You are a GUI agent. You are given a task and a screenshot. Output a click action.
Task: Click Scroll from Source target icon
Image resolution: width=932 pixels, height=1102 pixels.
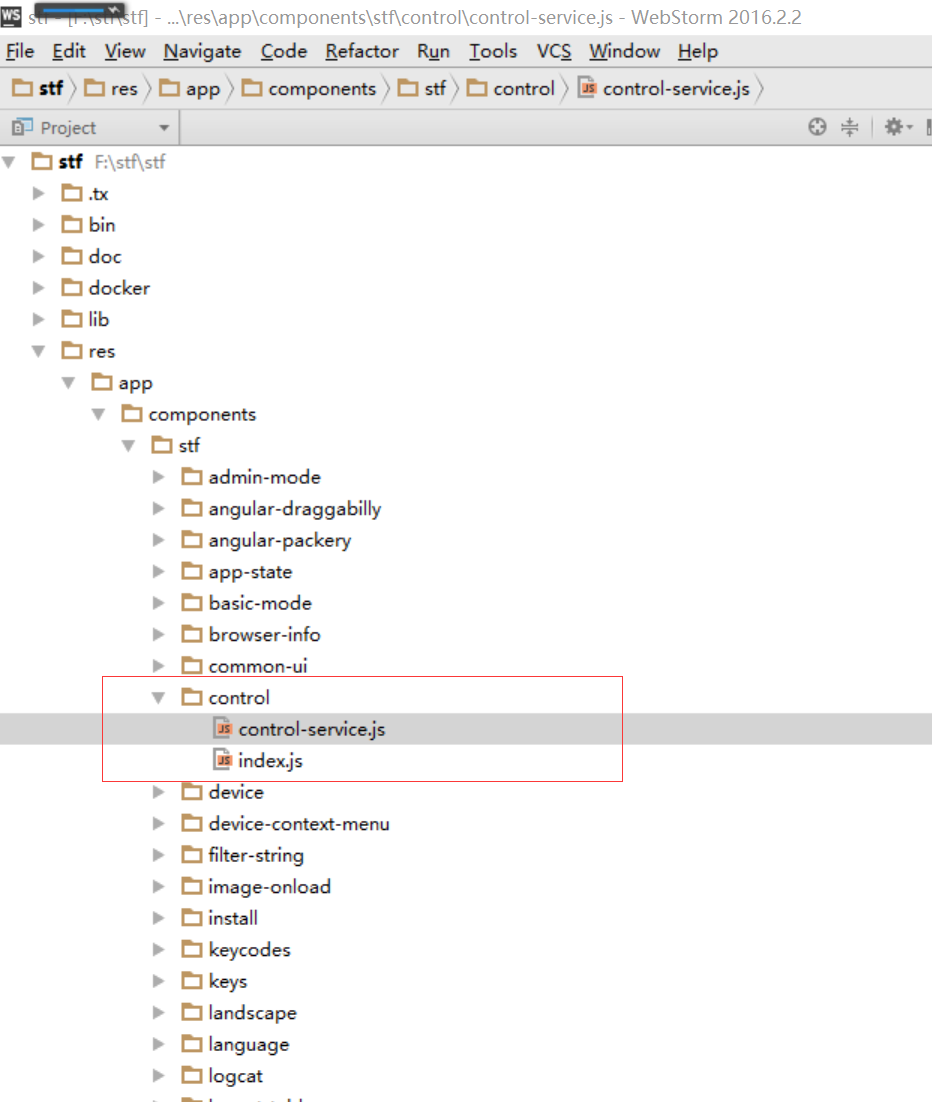pos(817,127)
